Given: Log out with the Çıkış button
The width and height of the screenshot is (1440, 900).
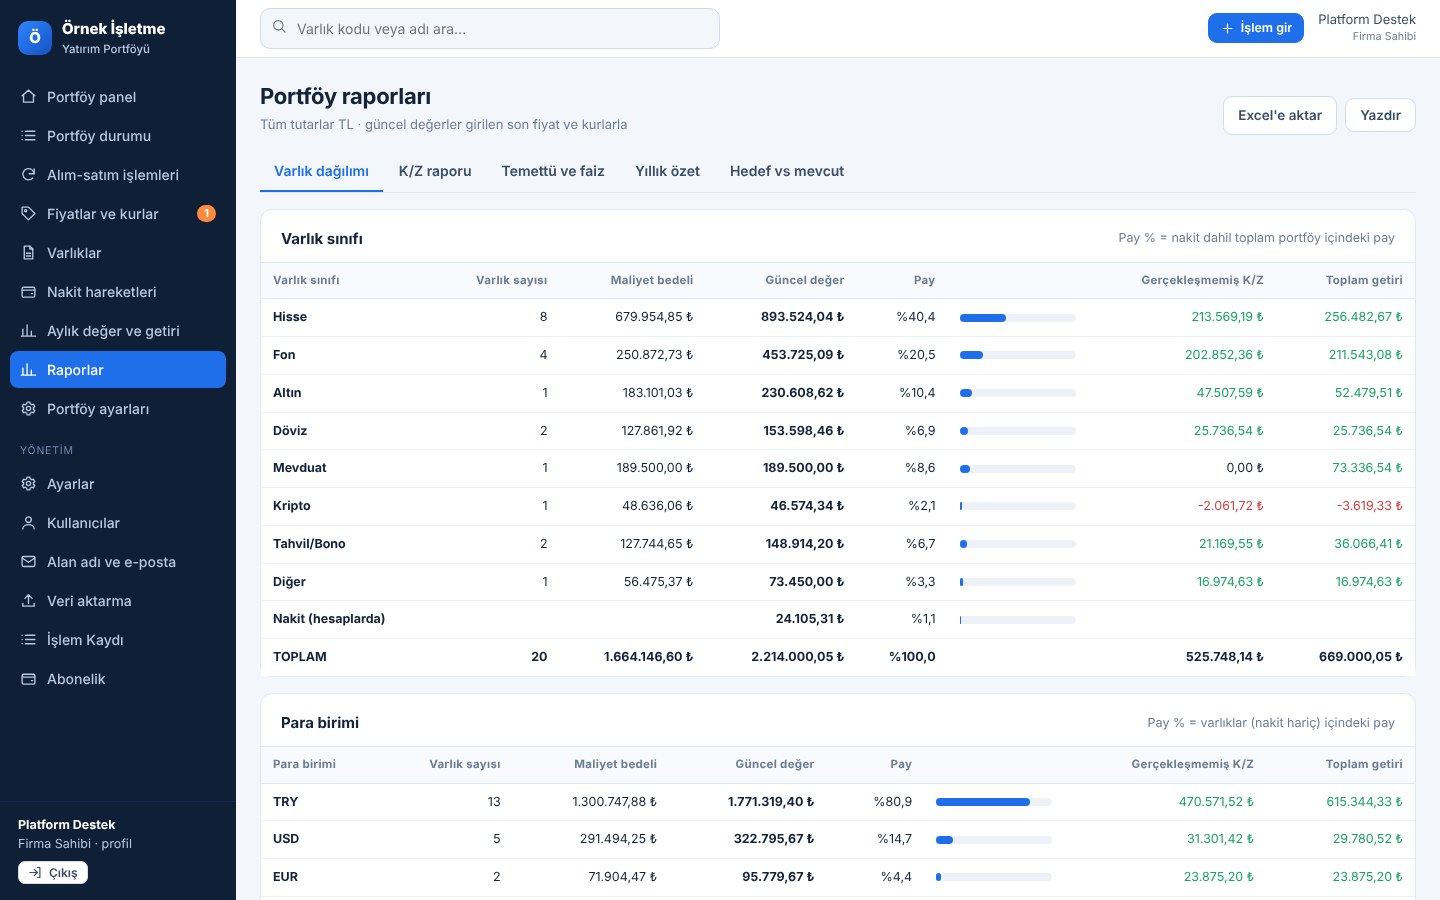Looking at the screenshot, I should point(53,873).
